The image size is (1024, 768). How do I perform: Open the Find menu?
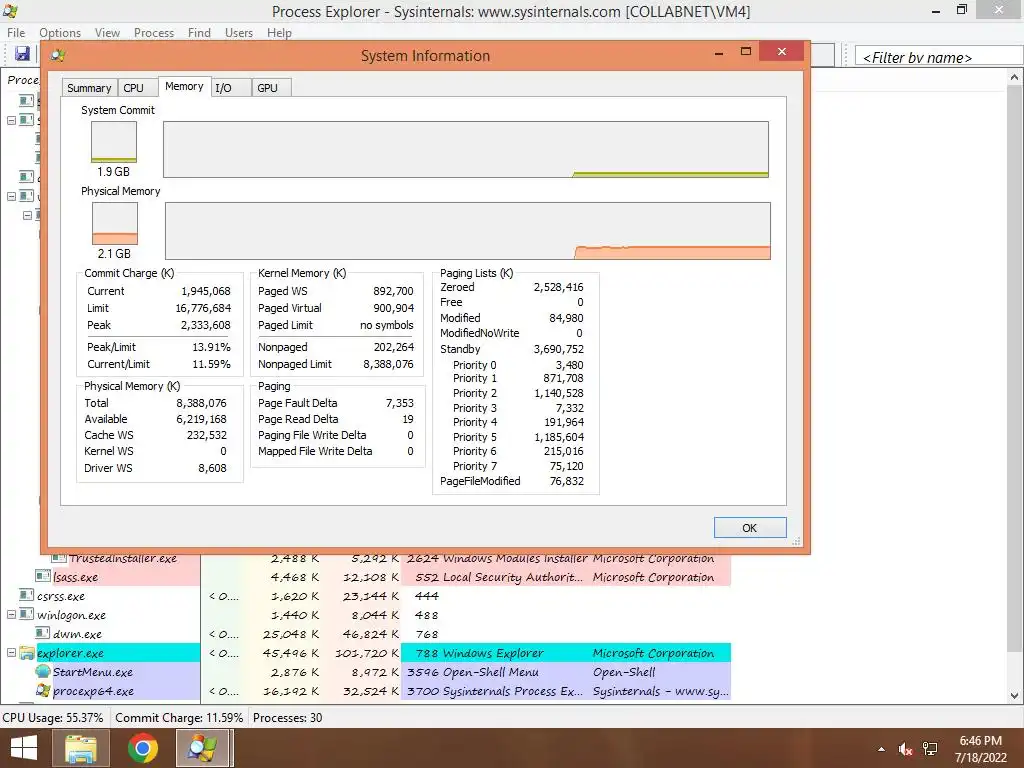[199, 33]
